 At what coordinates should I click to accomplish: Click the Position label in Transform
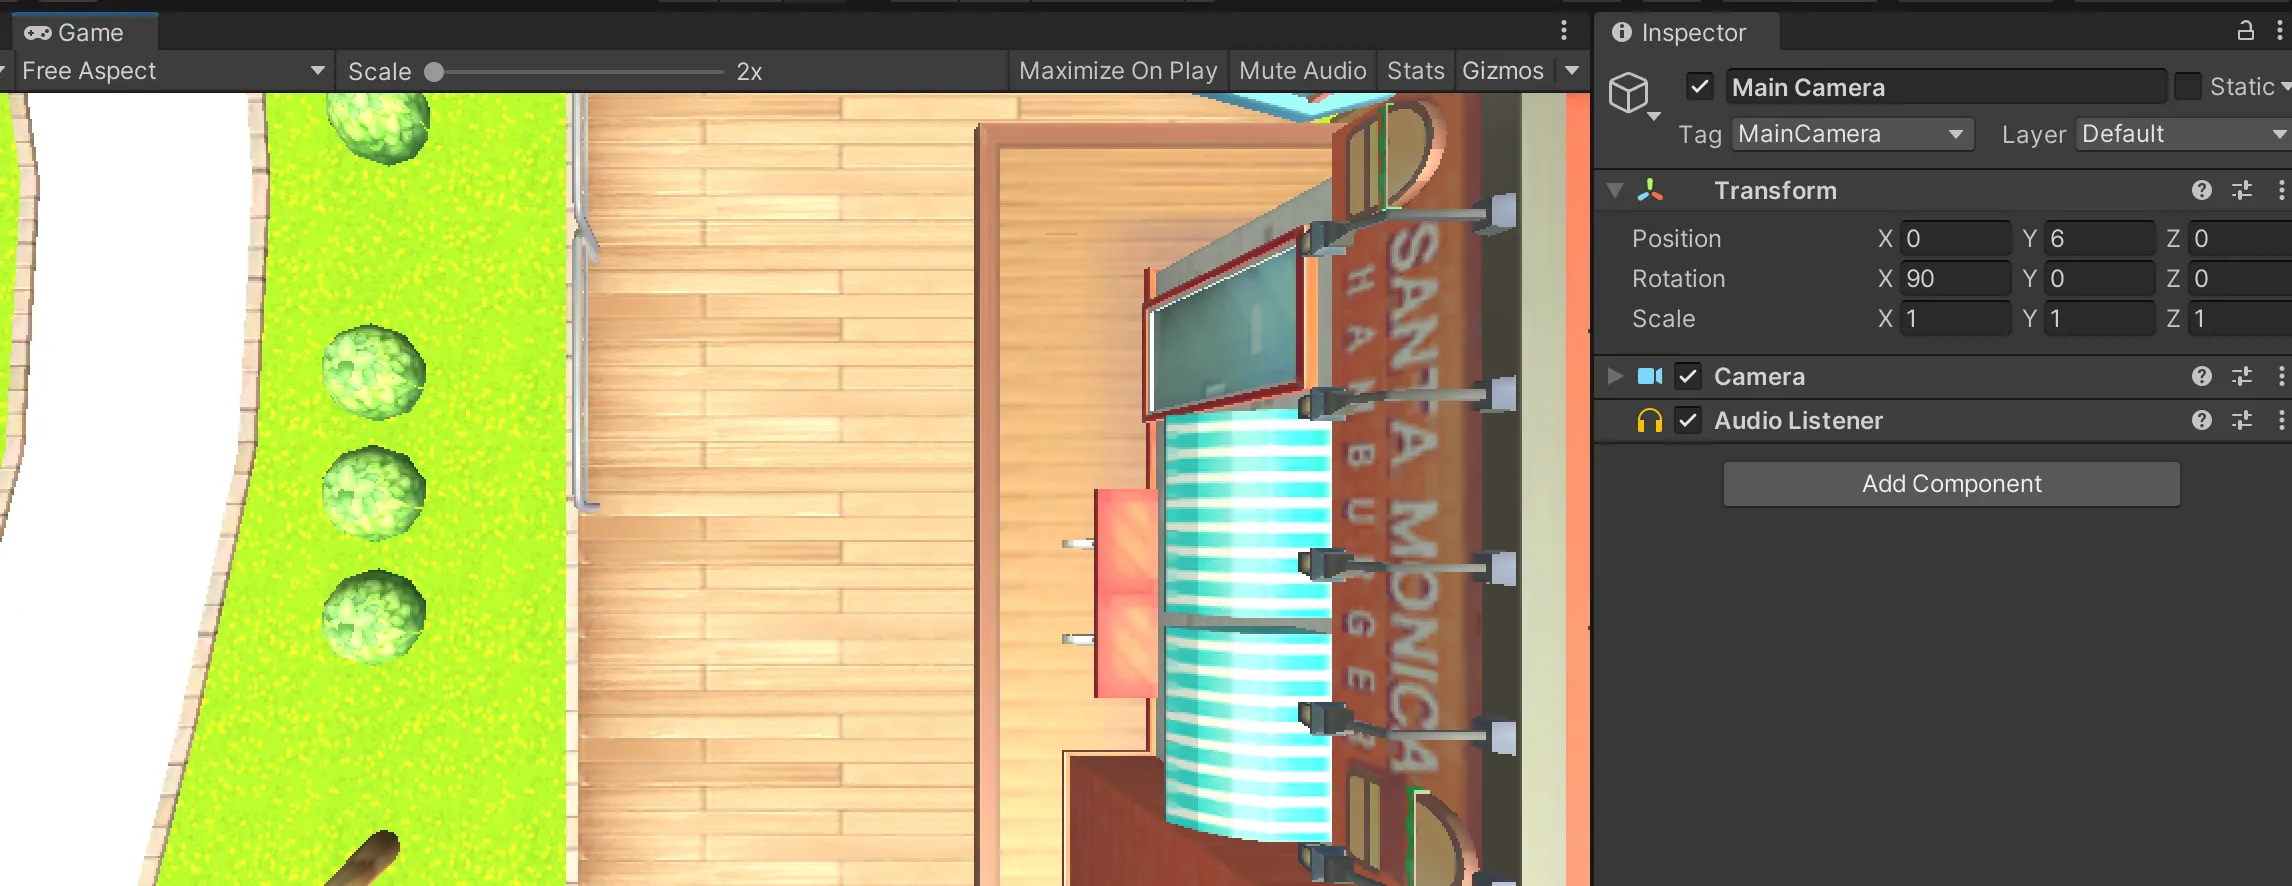1676,239
